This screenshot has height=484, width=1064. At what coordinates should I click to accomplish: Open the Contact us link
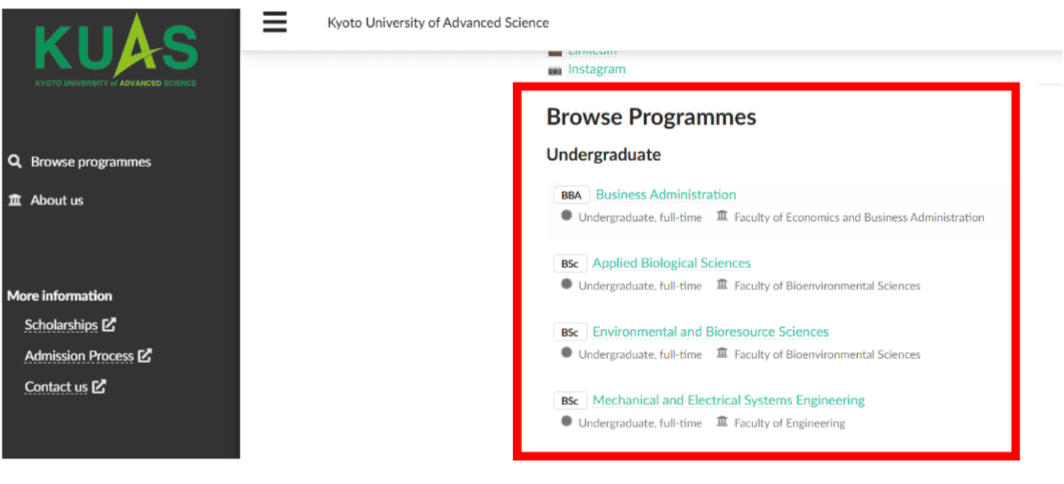pyautogui.click(x=56, y=387)
